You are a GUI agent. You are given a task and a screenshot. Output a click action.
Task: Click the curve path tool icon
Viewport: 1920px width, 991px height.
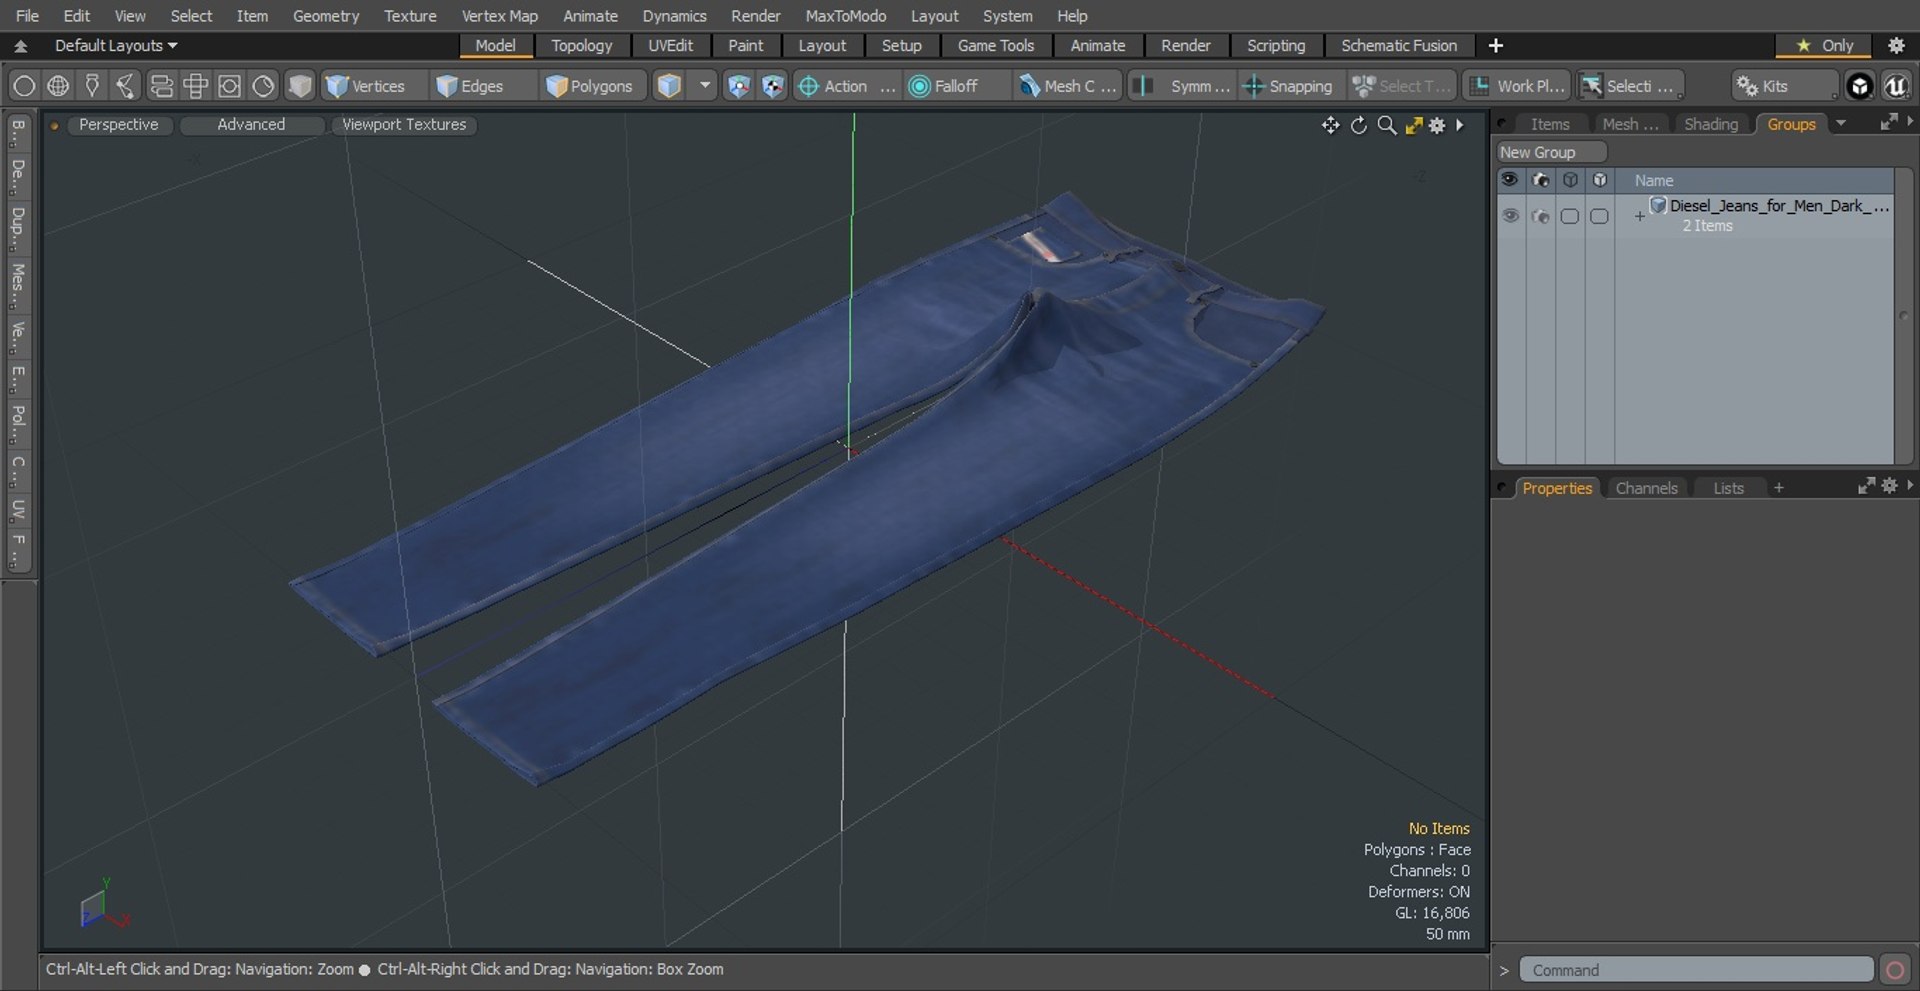(126, 86)
